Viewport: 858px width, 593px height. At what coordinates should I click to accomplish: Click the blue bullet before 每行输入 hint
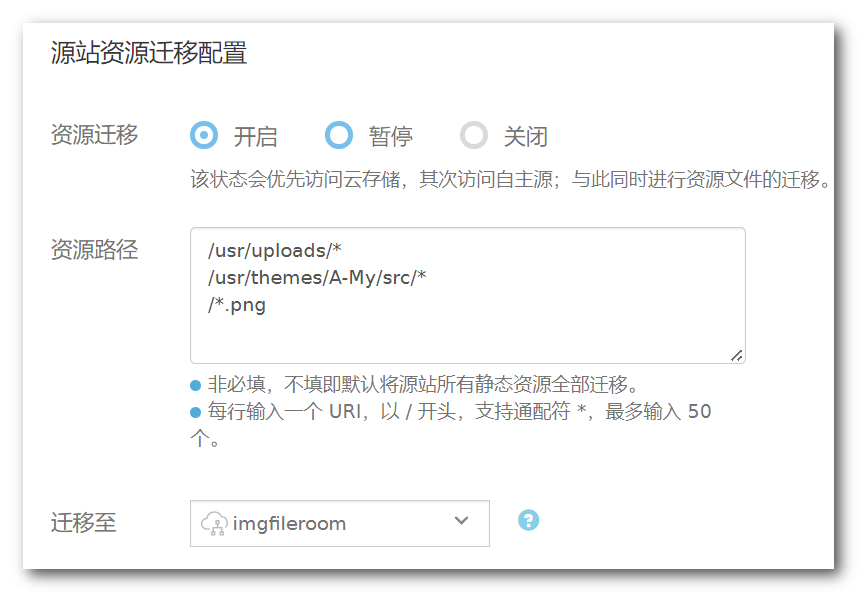point(196,411)
